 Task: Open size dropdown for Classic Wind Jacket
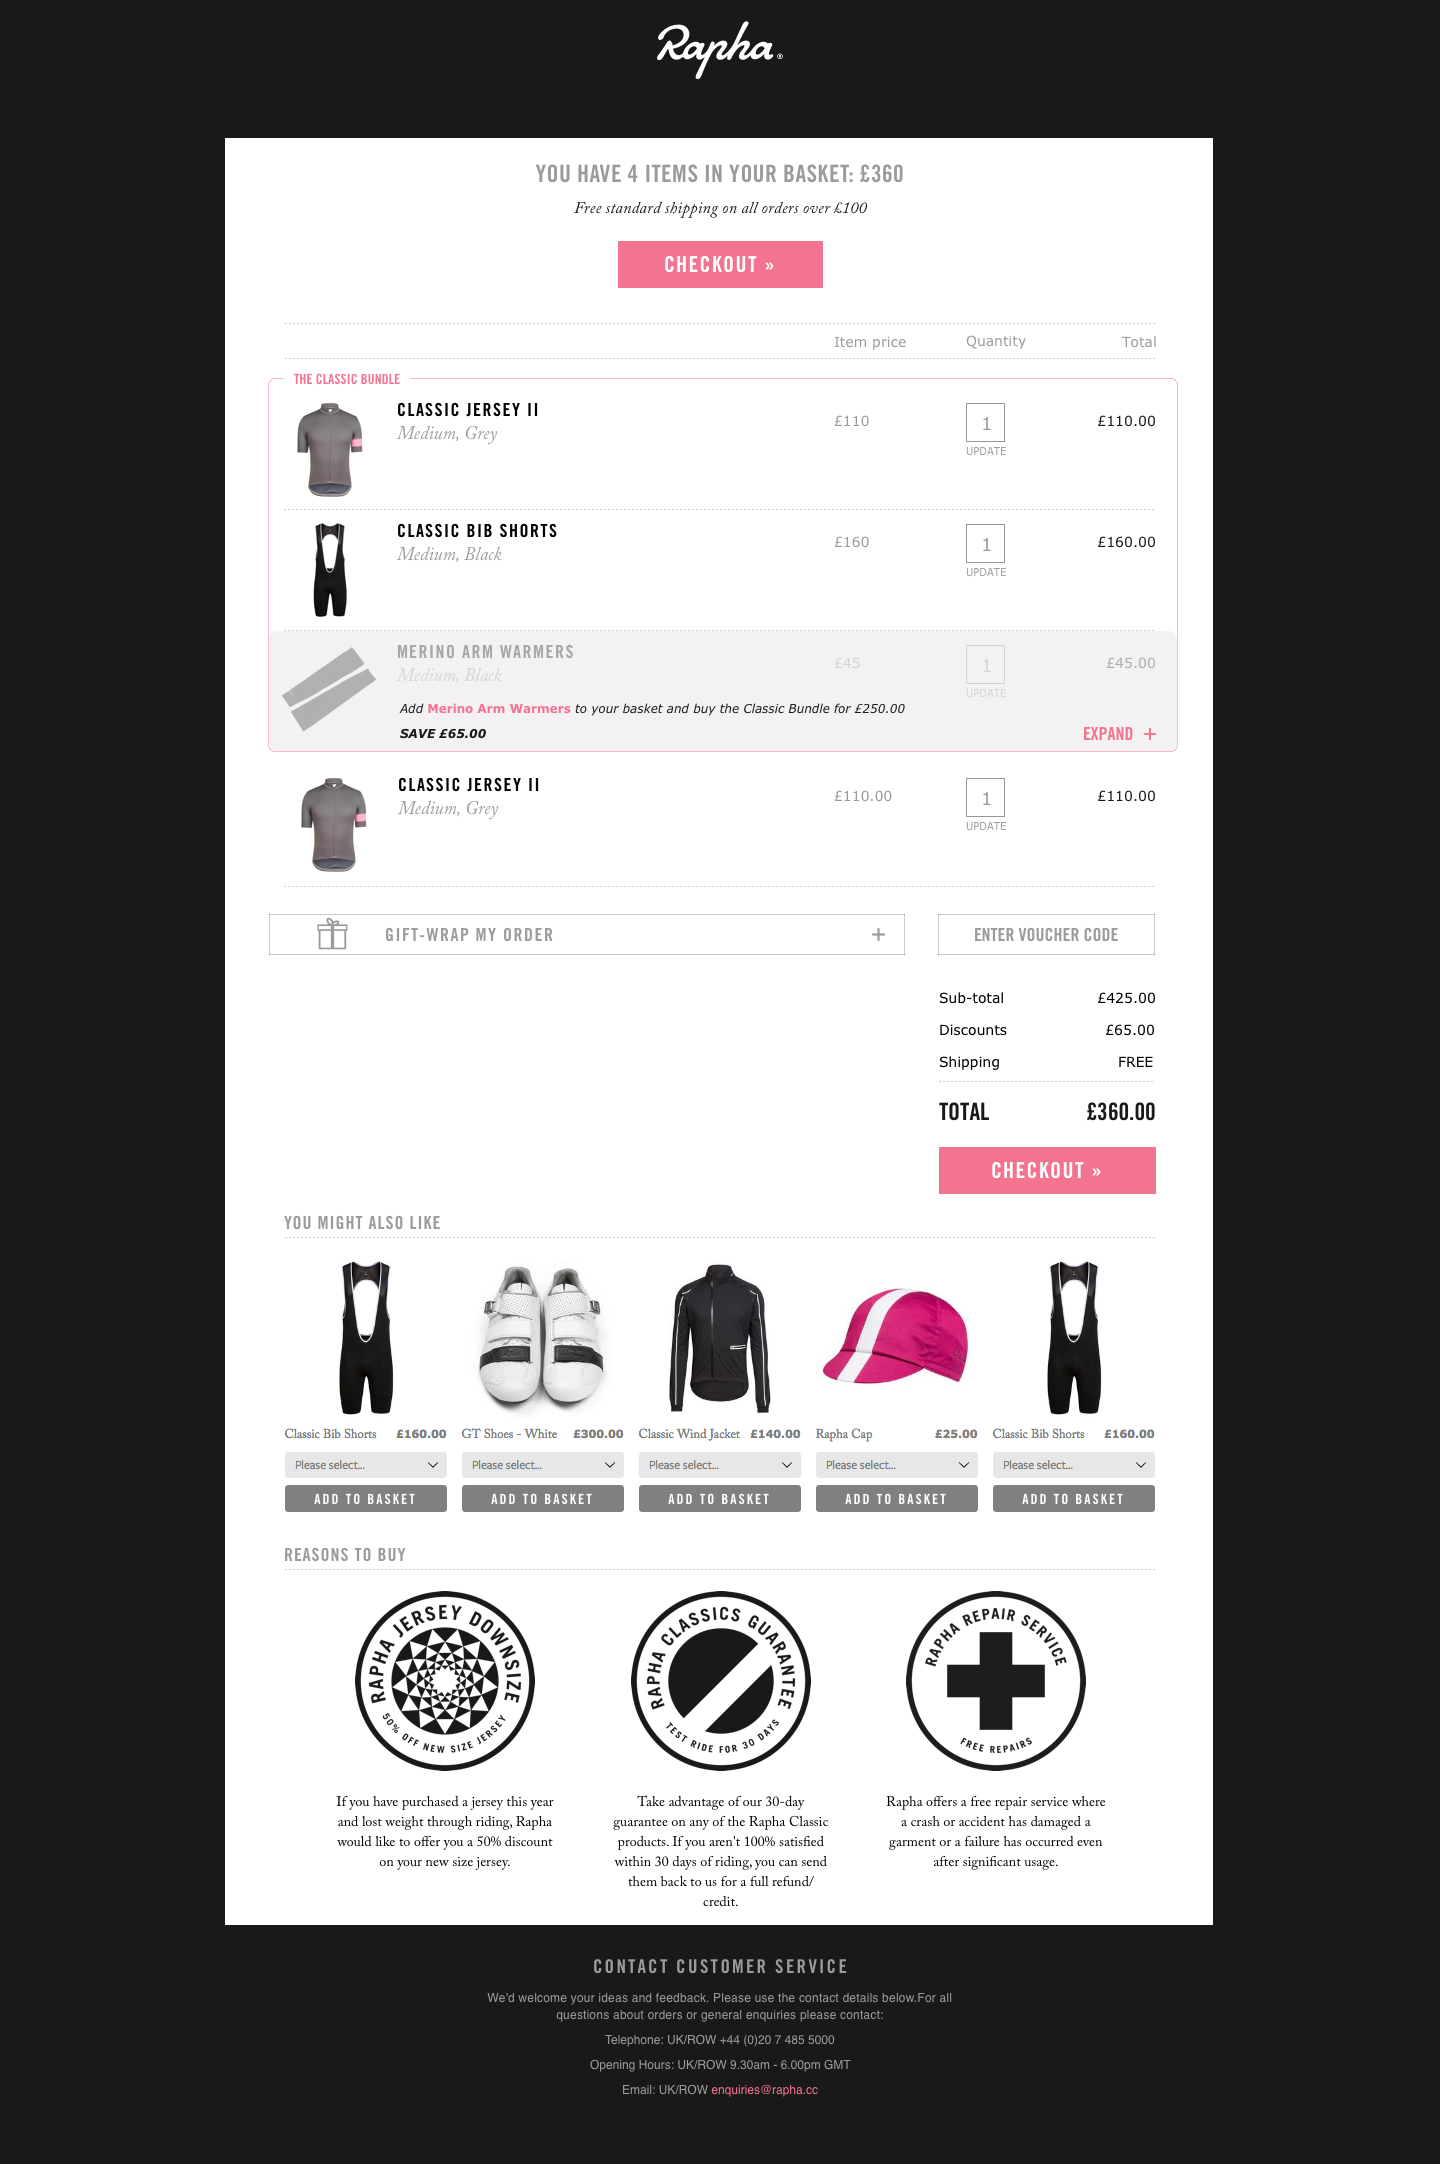pyautogui.click(x=720, y=1465)
